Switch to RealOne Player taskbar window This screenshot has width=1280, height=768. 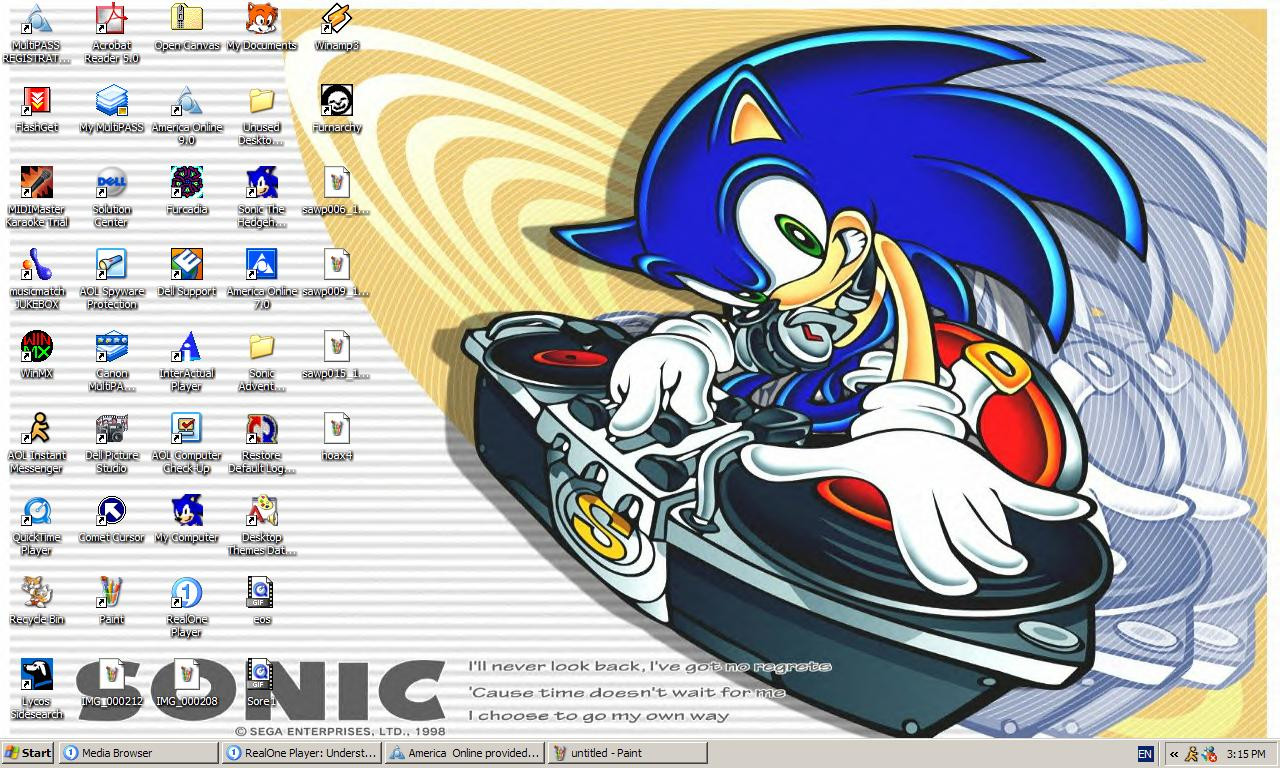(301, 753)
